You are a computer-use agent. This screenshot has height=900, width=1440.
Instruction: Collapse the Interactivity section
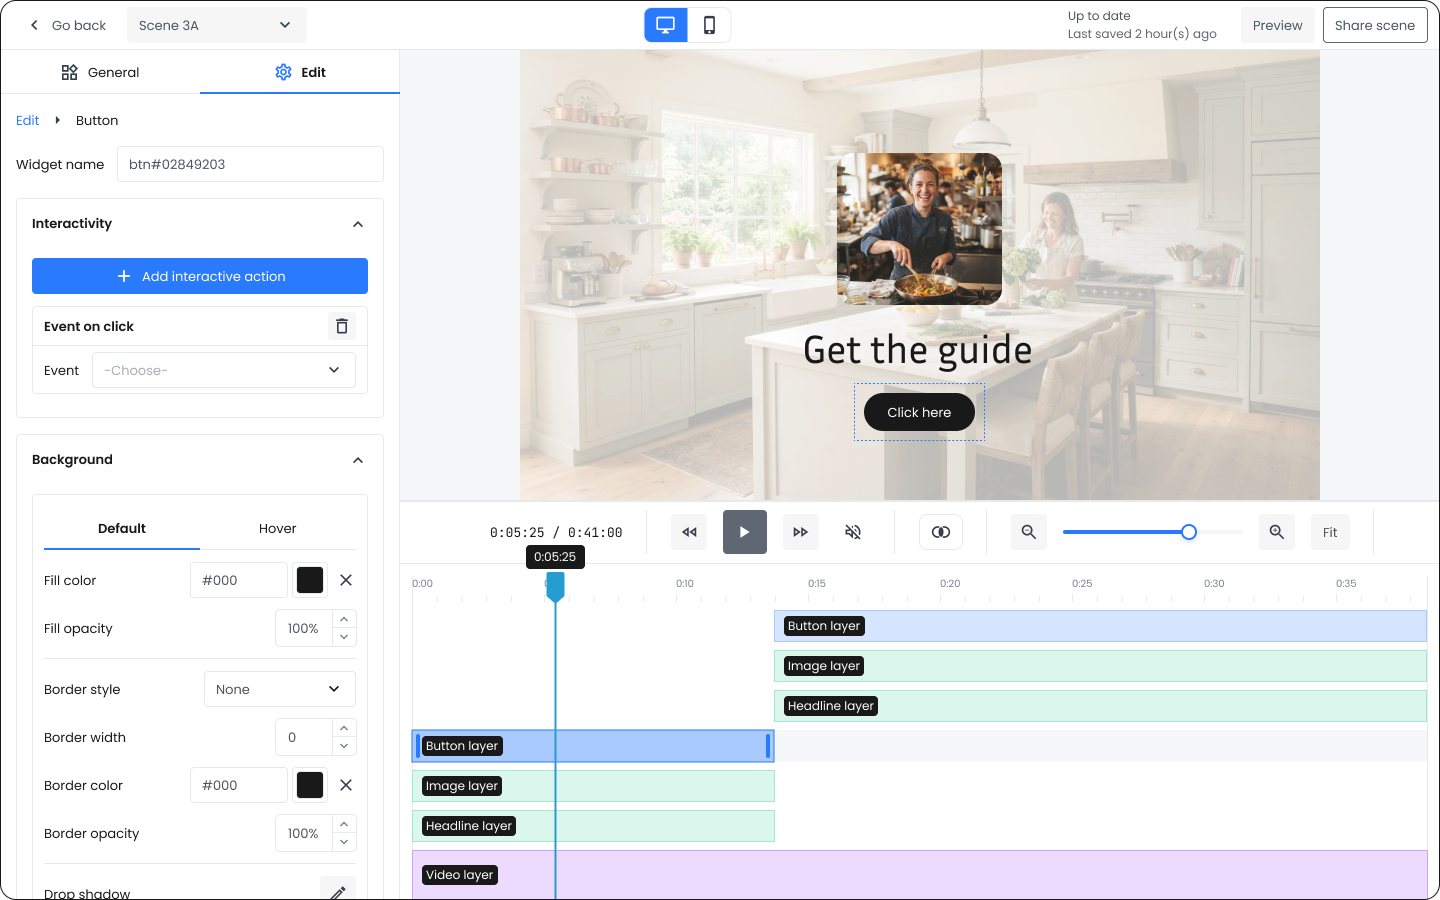358,224
